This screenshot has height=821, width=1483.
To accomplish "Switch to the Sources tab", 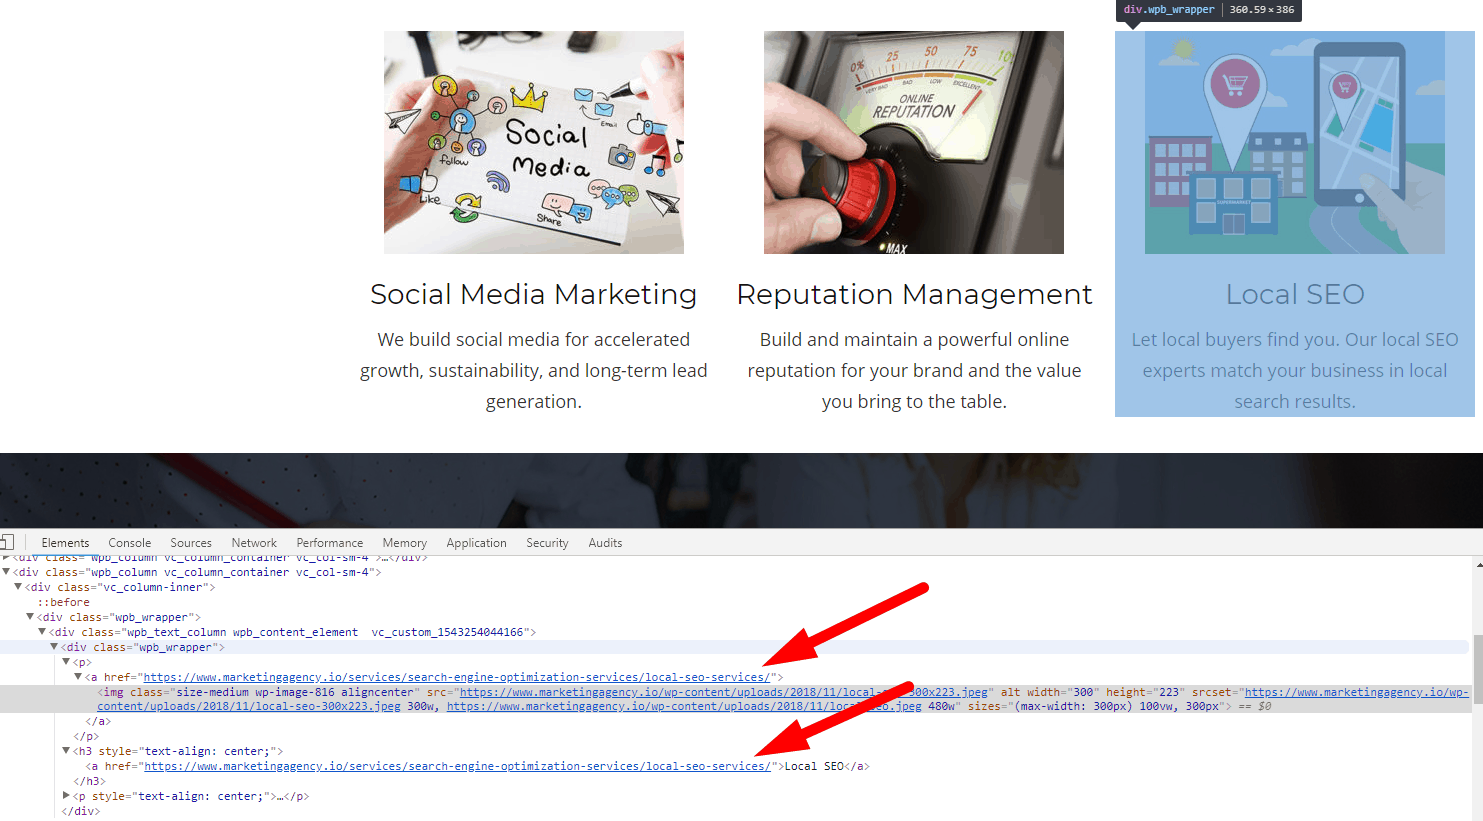I will [x=190, y=542].
